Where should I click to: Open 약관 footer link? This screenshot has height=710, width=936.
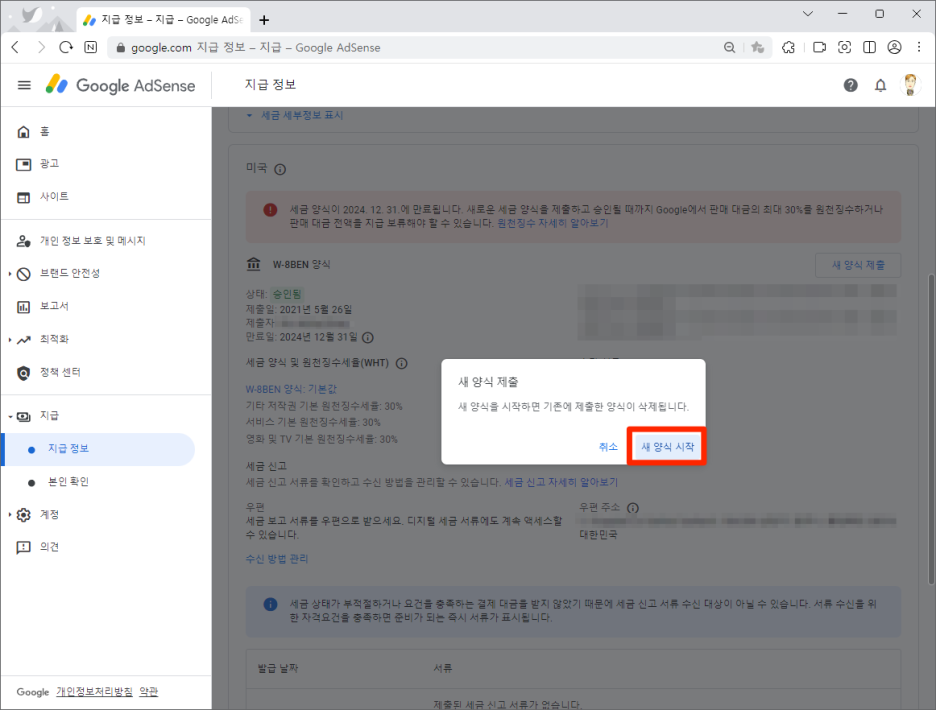149,691
